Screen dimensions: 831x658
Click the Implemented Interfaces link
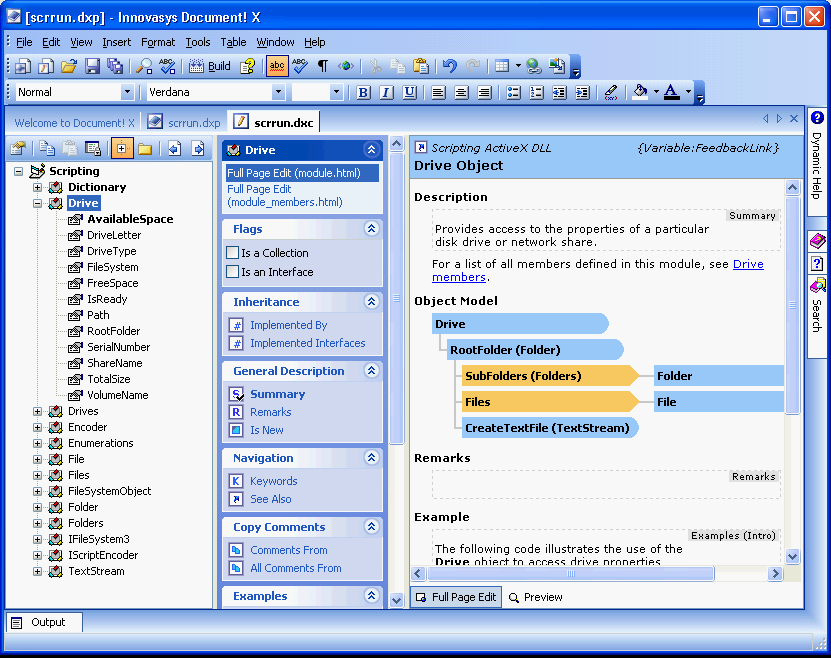pos(307,343)
